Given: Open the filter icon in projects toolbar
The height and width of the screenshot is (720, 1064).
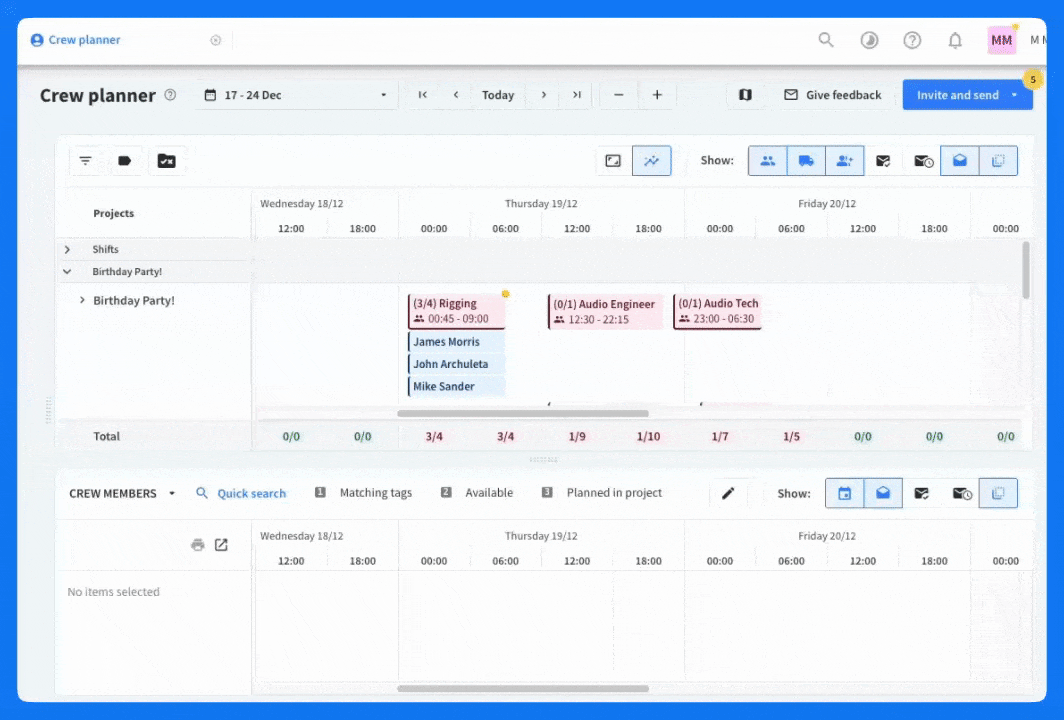Looking at the screenshot, I should pyautogui.click(x=86, y=161).
